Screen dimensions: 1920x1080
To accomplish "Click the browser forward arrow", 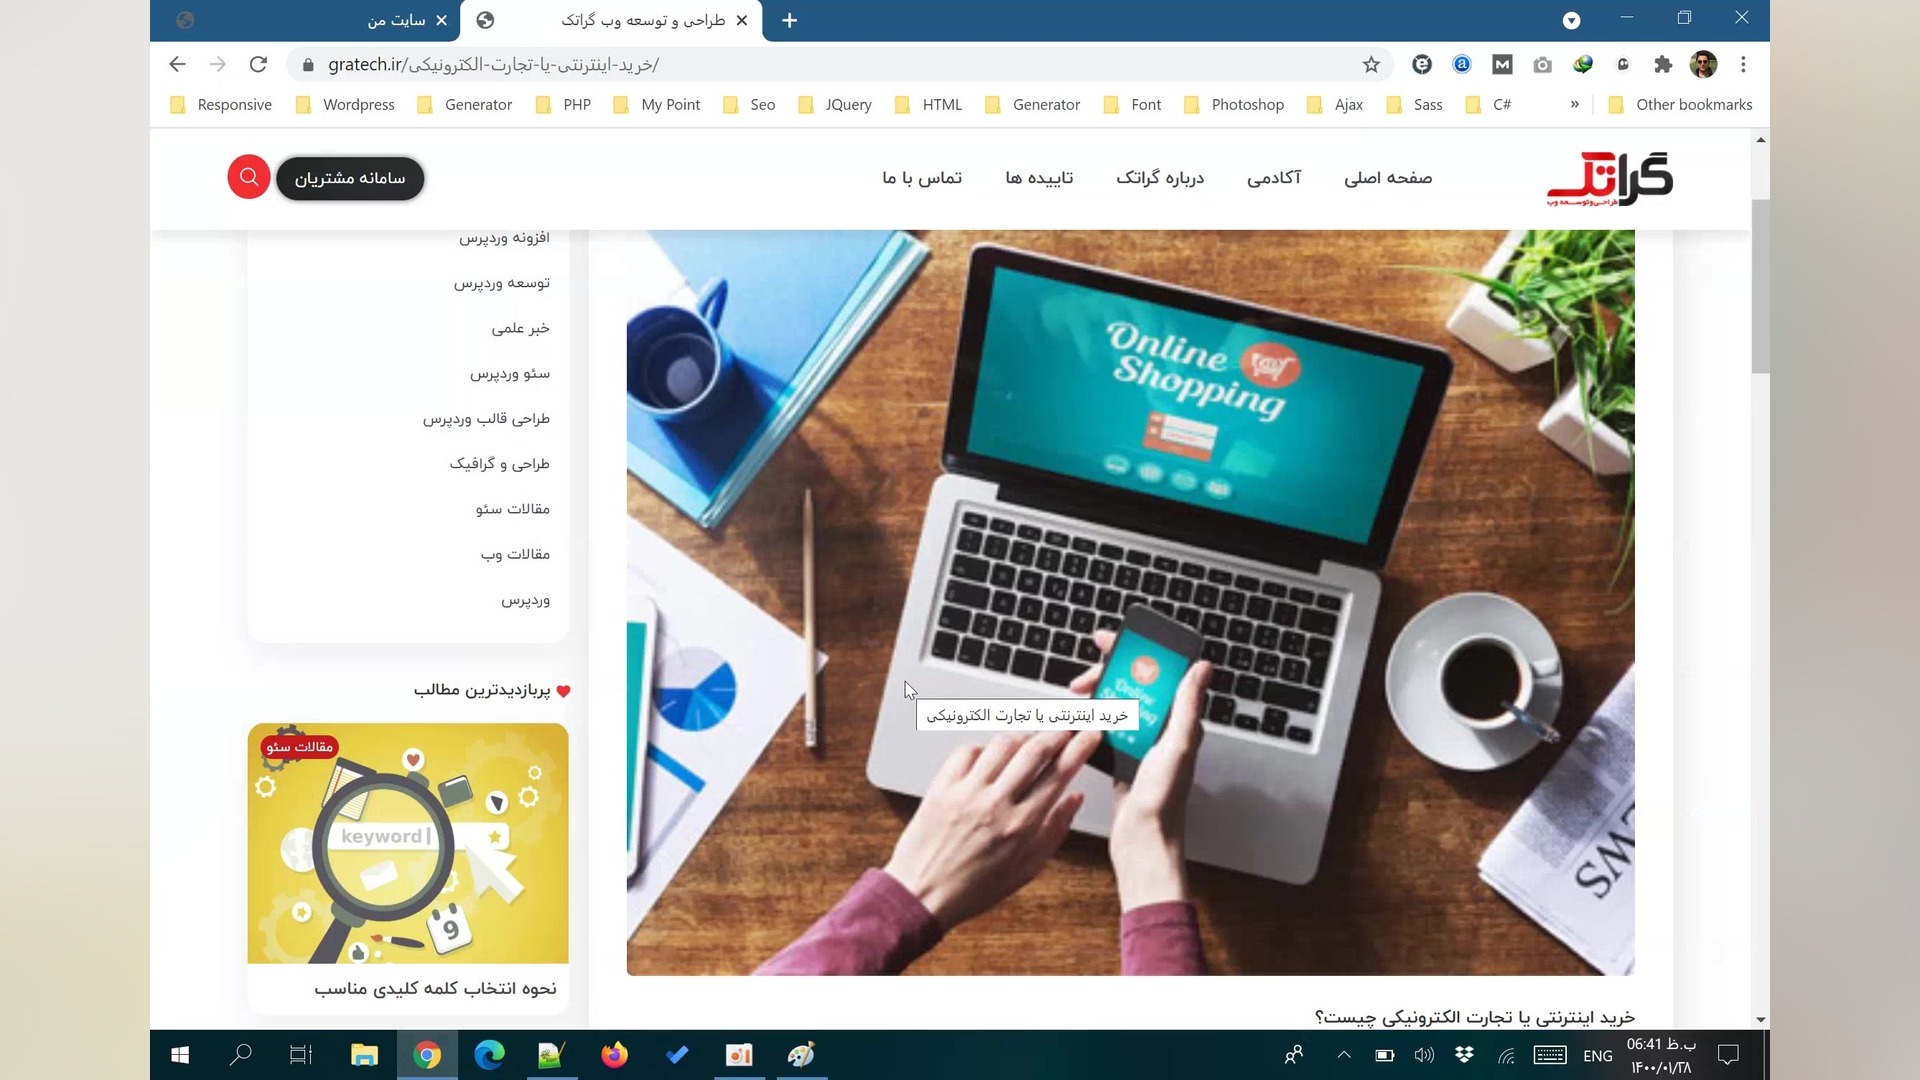I will 217,64.
